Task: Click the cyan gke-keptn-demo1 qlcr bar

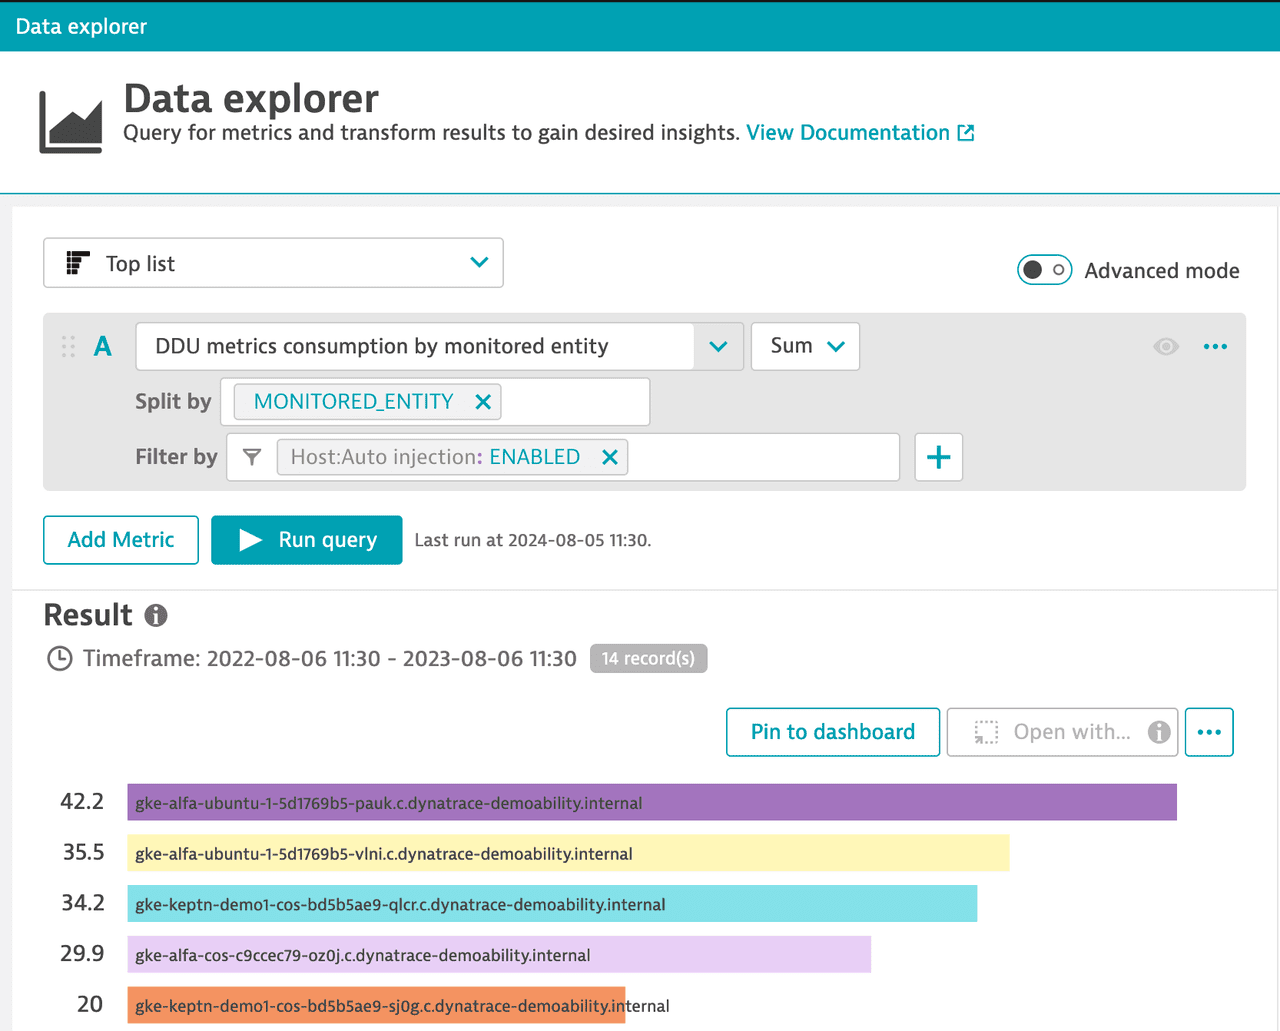Action: [x=552, y=904]
